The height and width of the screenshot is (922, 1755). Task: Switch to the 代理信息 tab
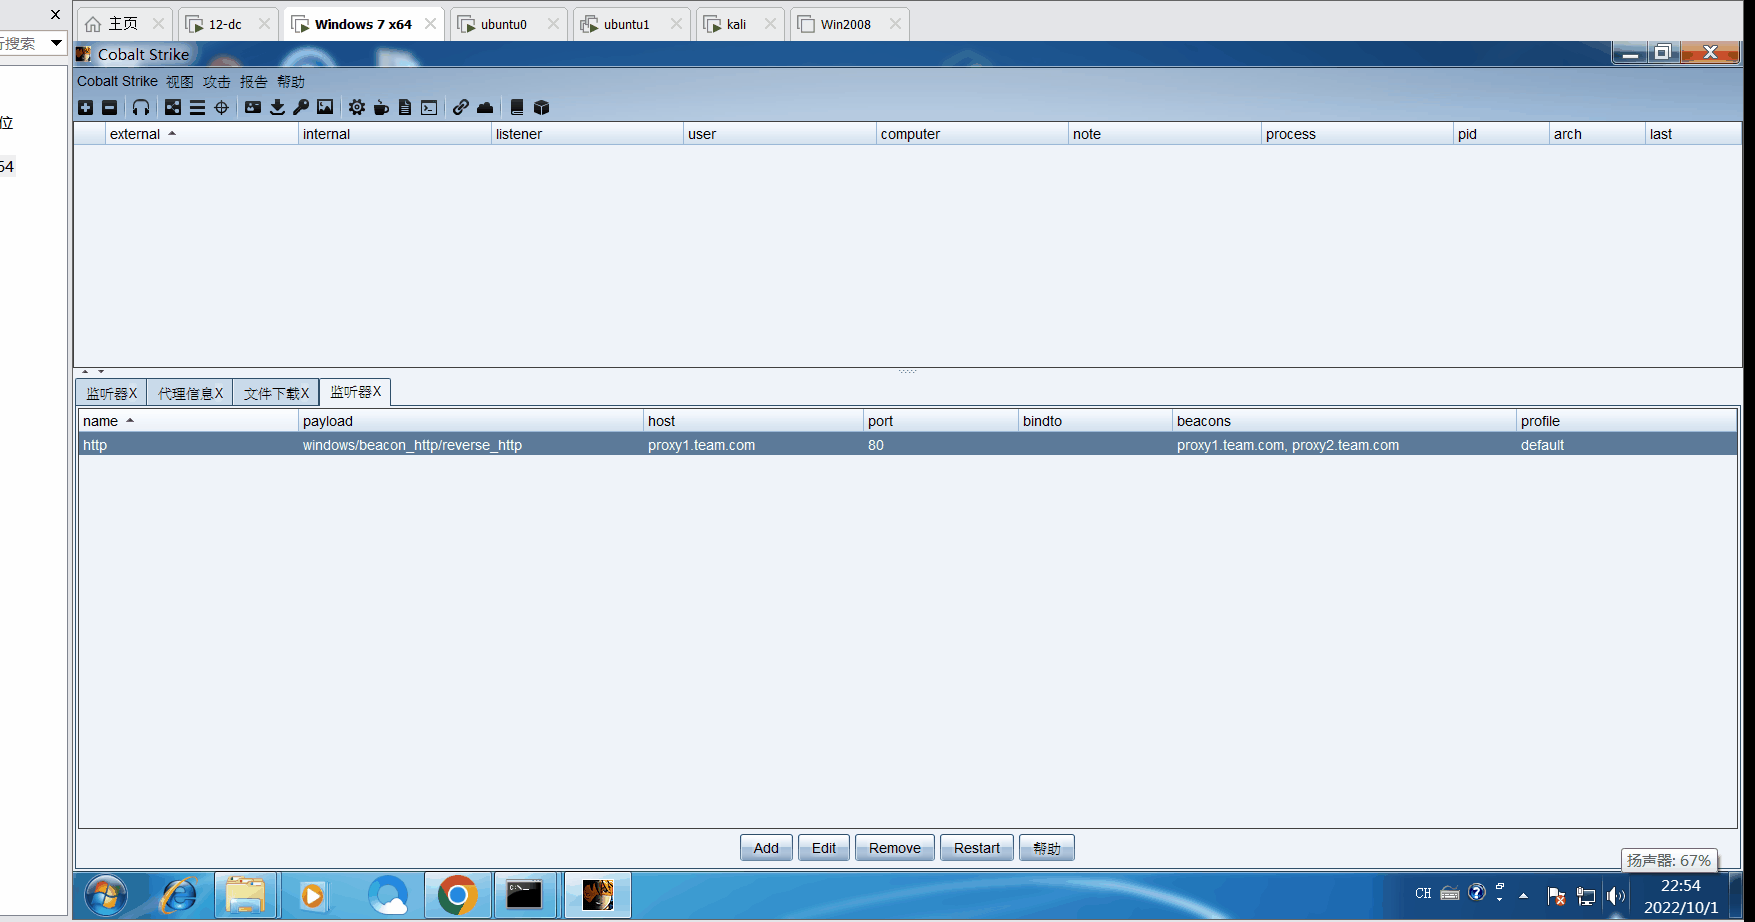(190, 393)
